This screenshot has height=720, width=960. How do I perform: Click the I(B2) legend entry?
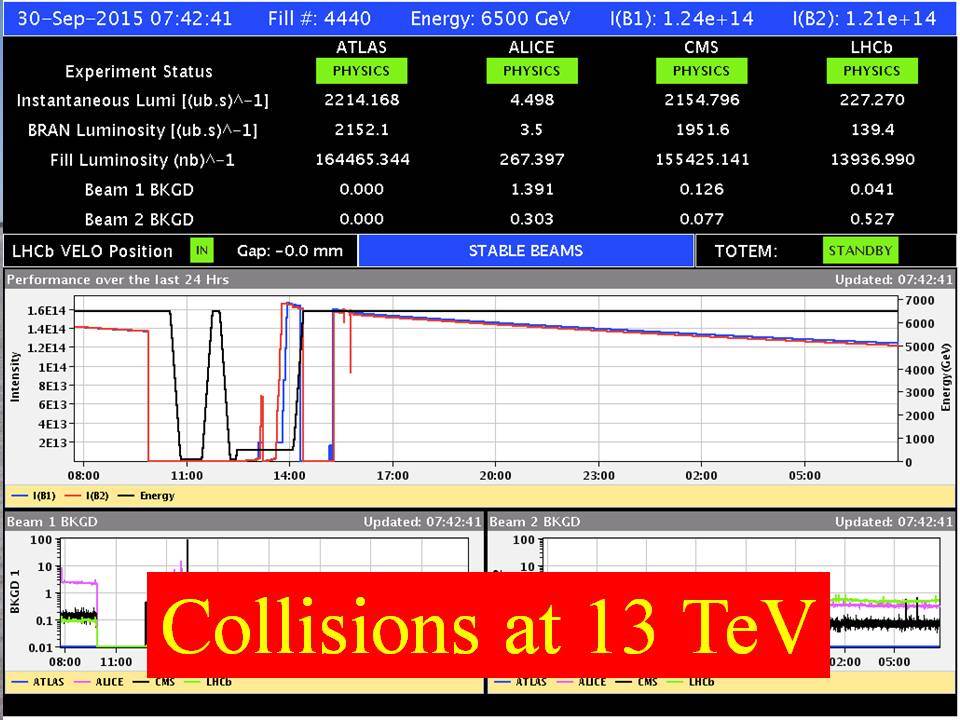pos(87,496)
